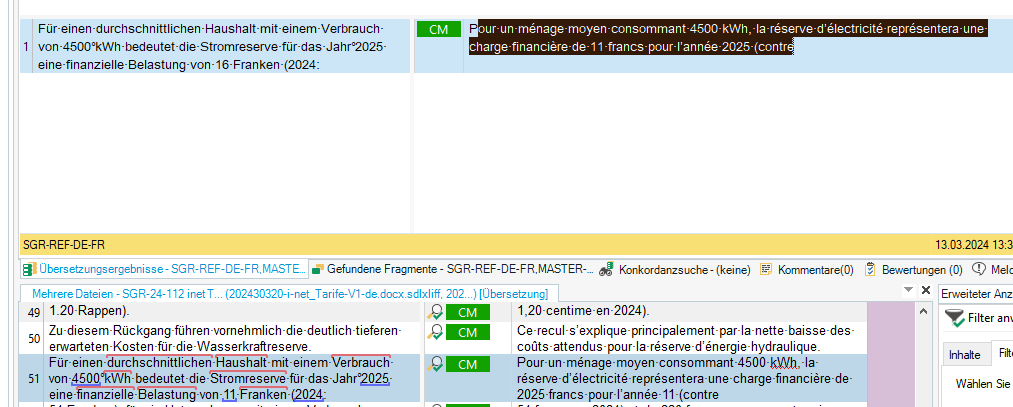
Task: Click target text 'Ce recul s'explique principalement'
Action: point(616,330)
